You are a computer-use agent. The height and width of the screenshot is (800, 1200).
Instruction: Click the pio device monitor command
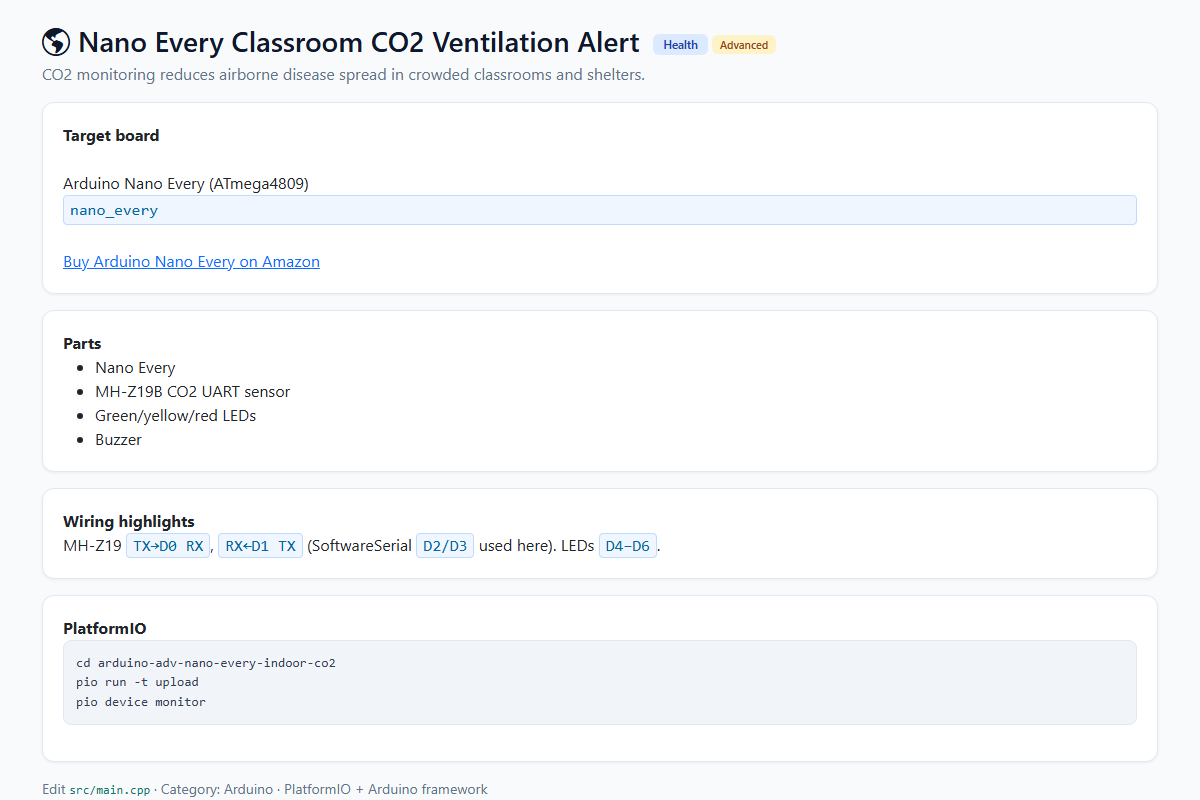141,702
